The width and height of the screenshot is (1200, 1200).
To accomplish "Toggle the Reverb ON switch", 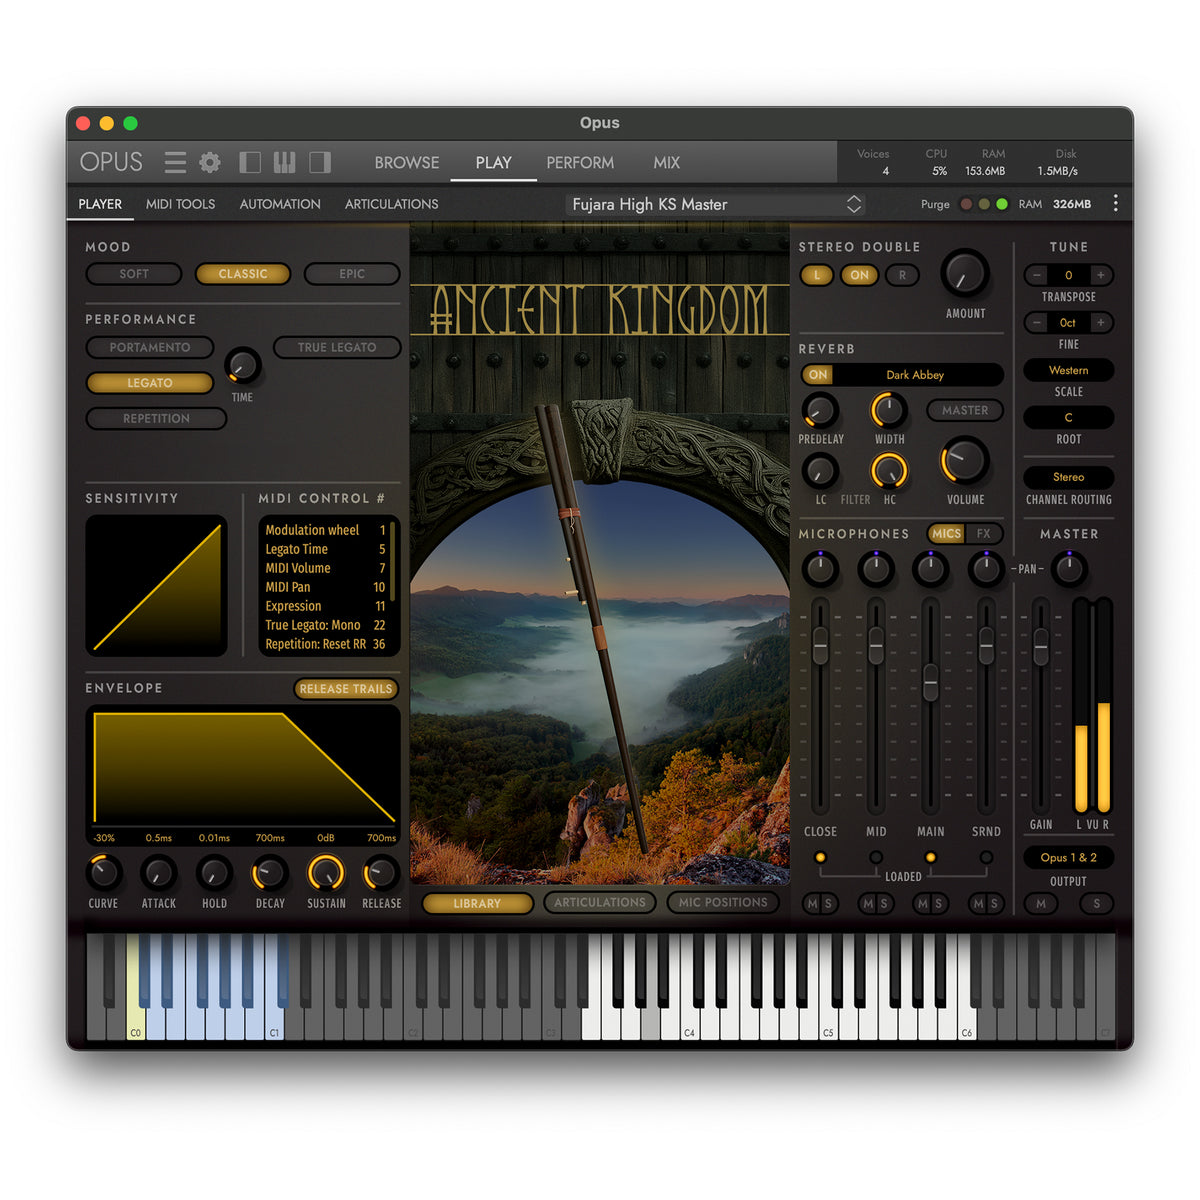I will click(818, 375).
